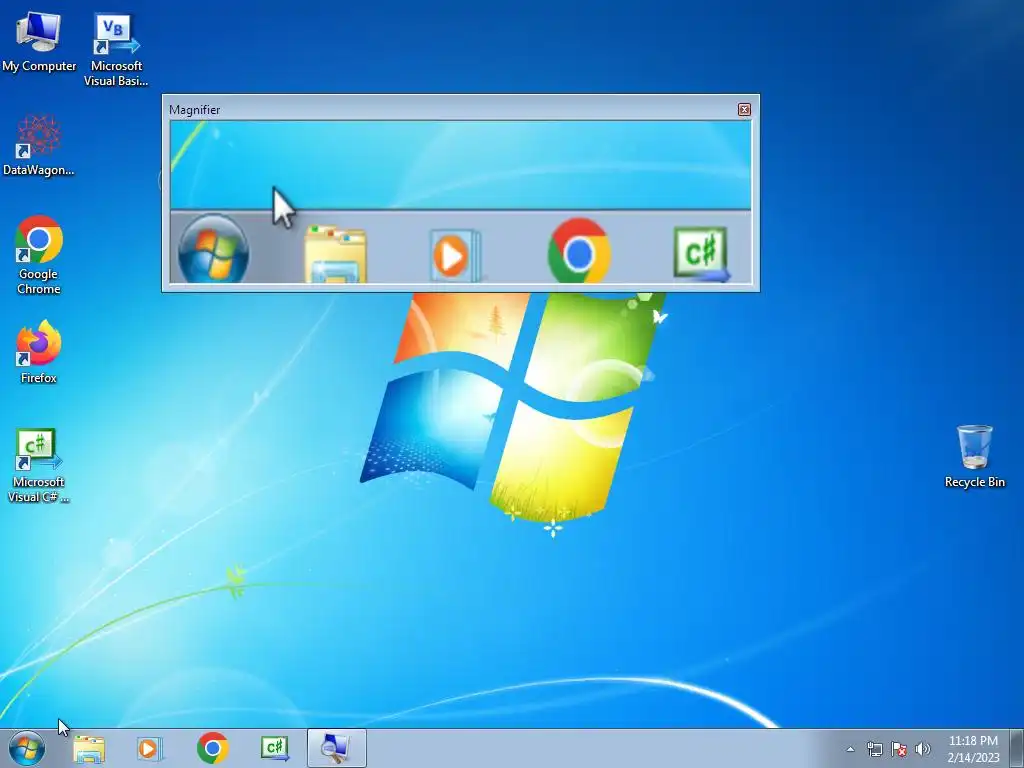
Task: Launch Chrome from the taskbar
Action: [212, 748]
